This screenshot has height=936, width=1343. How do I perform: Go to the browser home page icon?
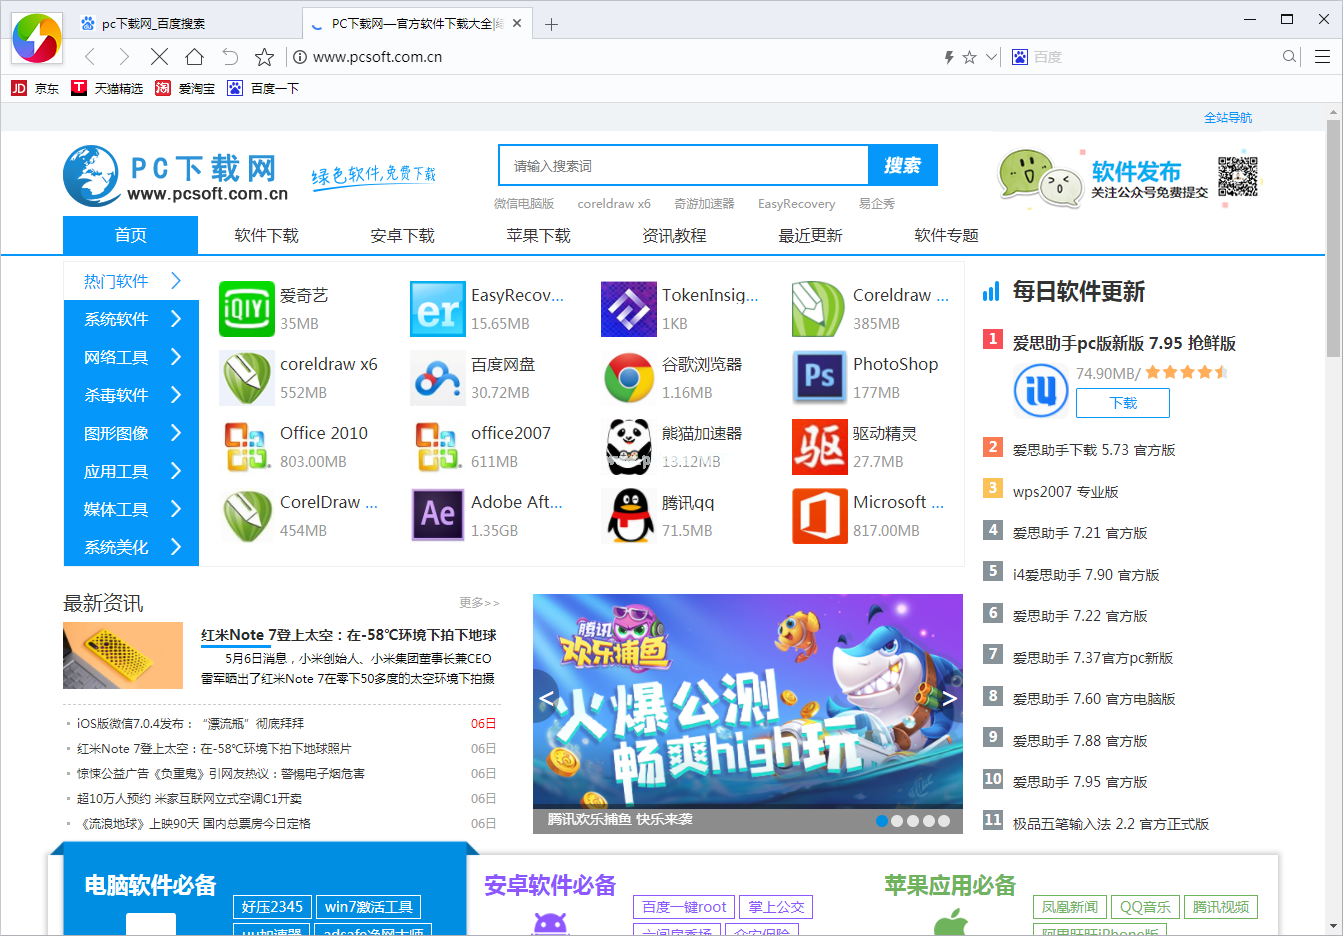195,57
